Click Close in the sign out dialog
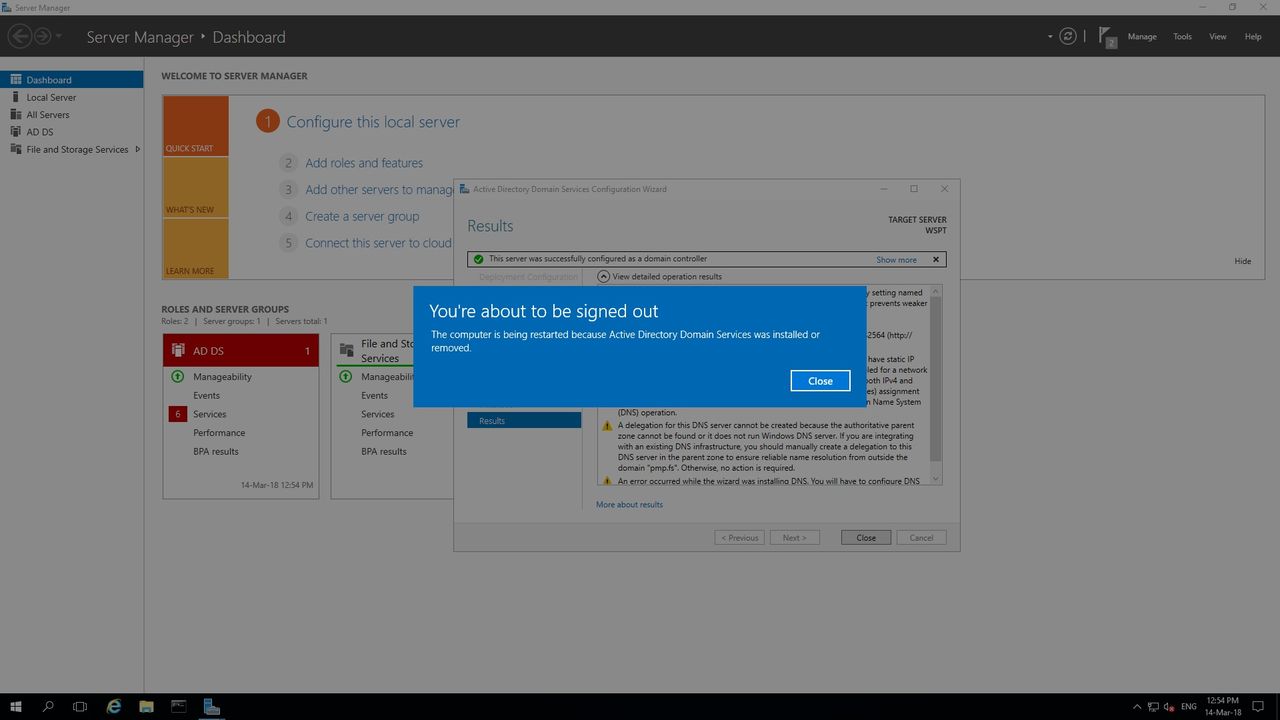This screenshot has height=720, width=1280. click(x=820, y=381)
